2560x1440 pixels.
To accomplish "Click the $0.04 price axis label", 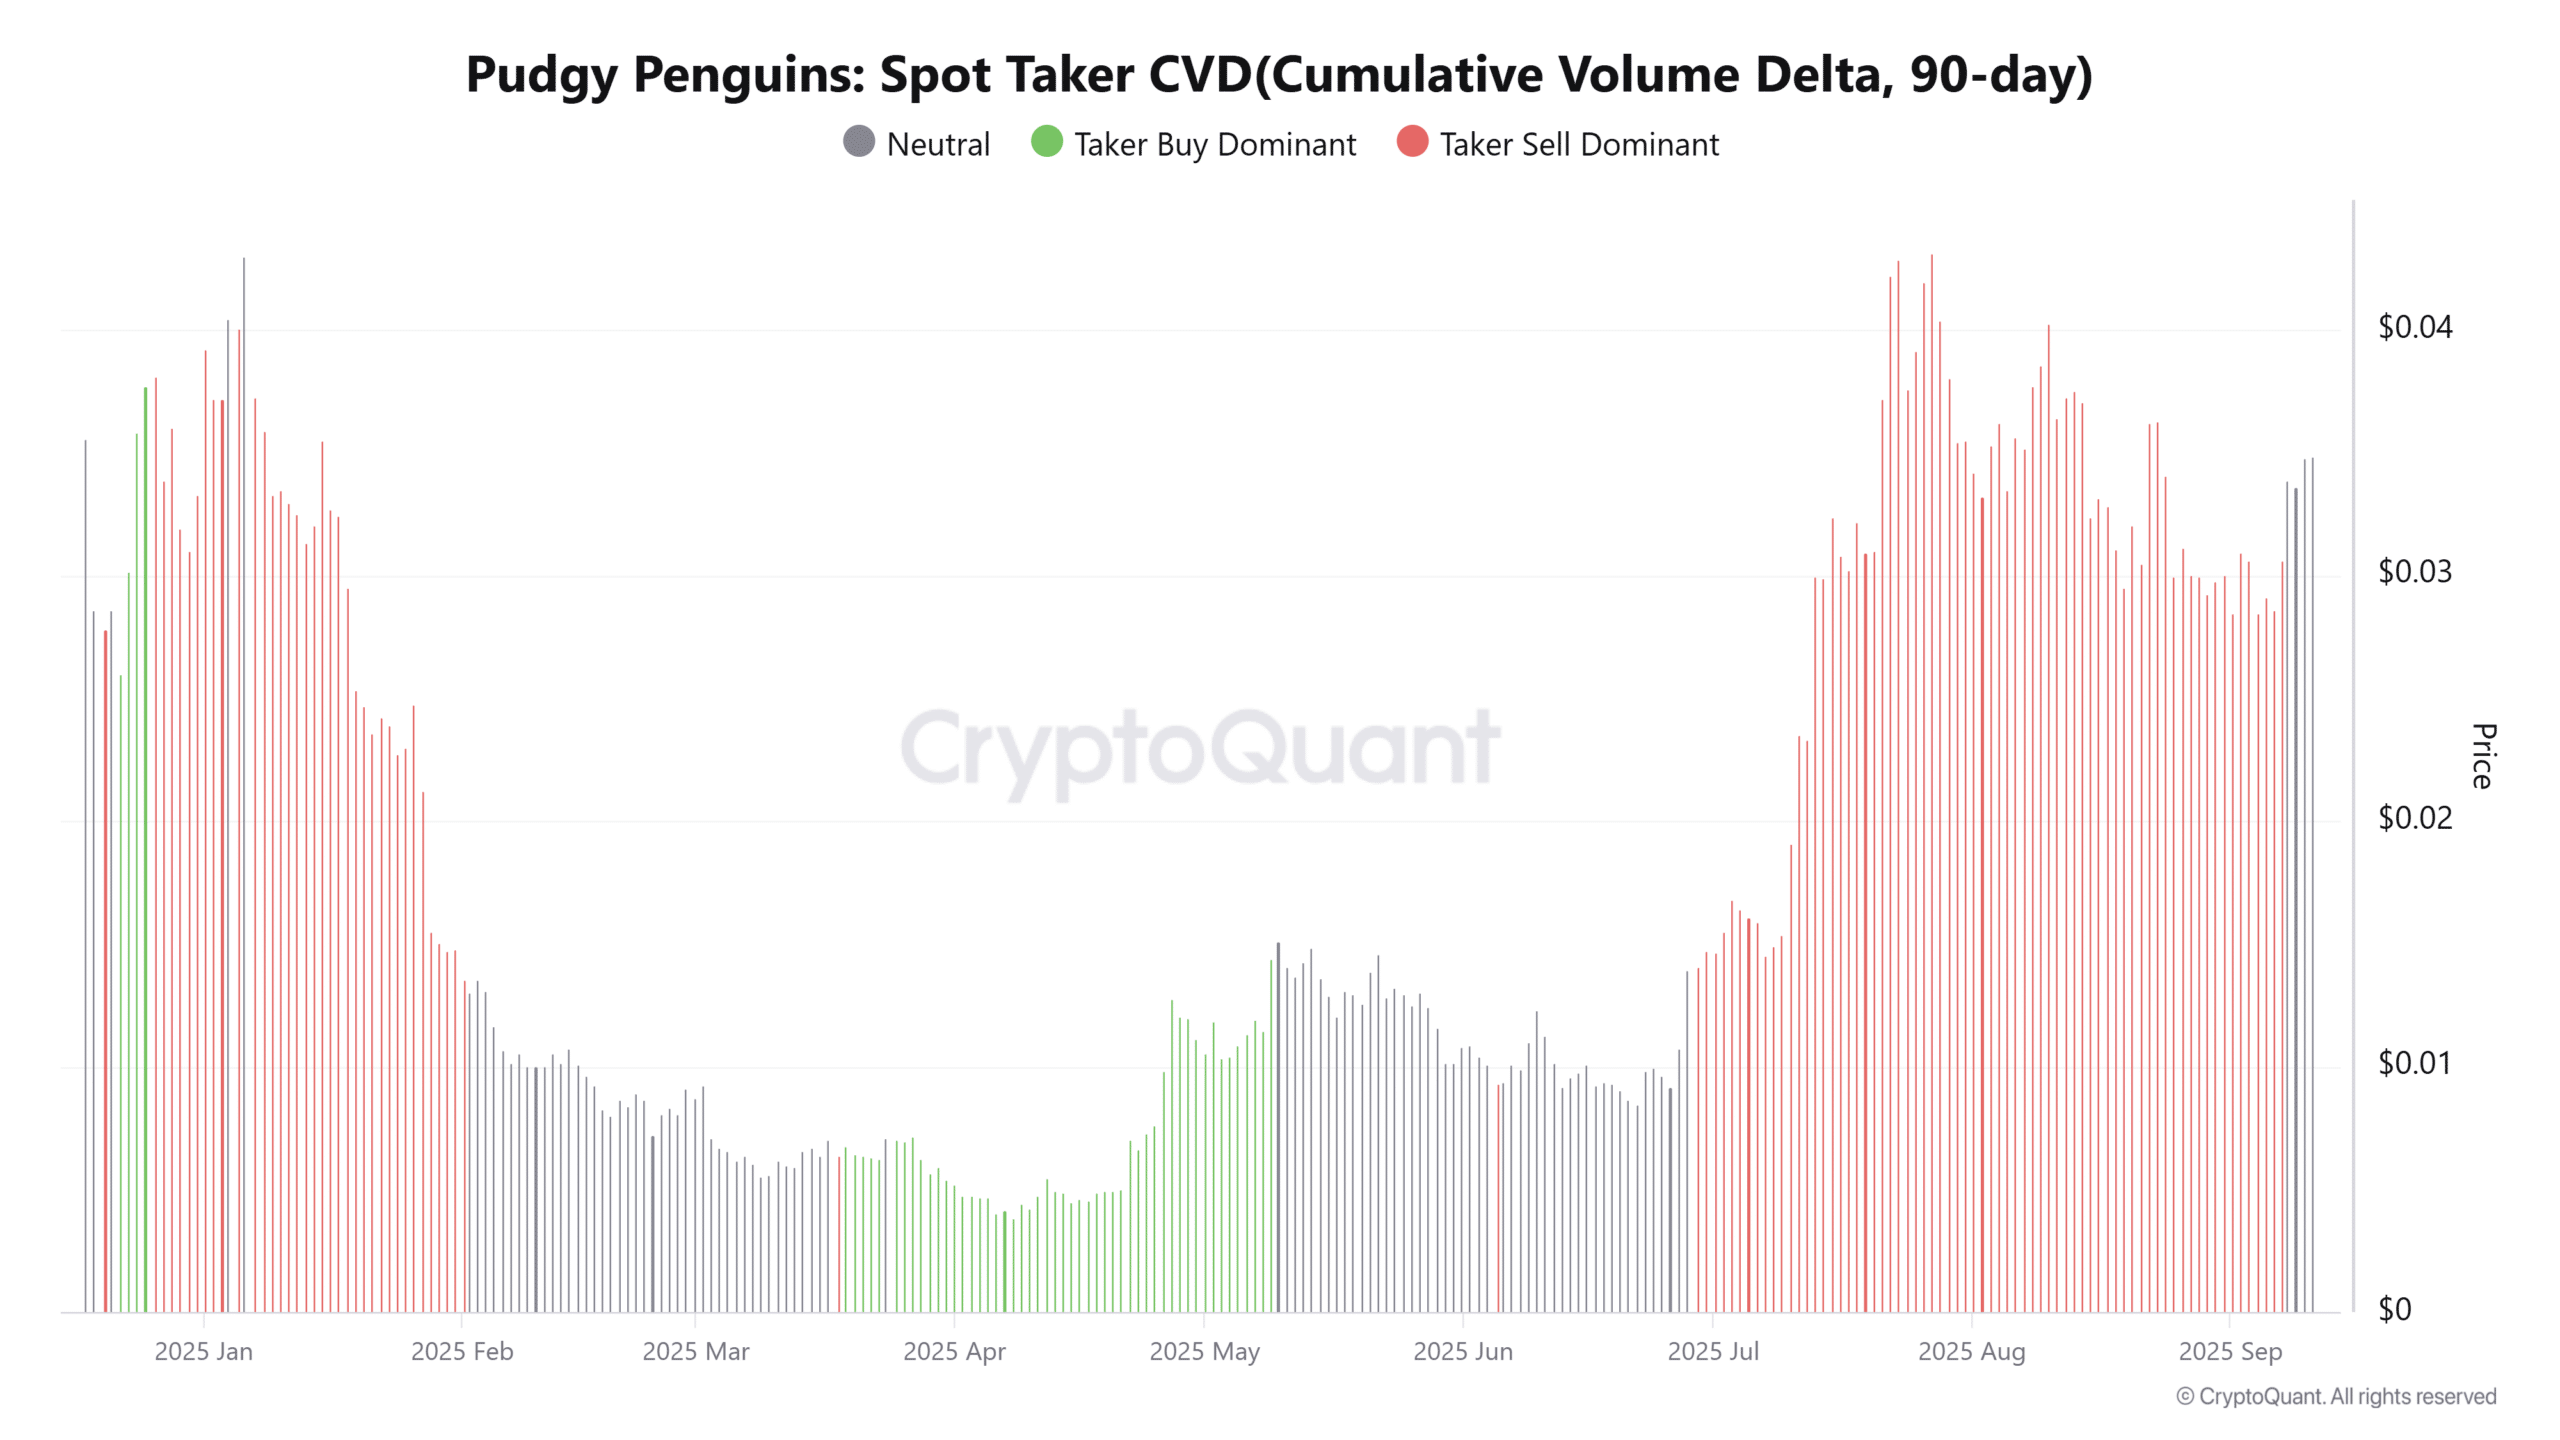I will (x=2414, y=327).
